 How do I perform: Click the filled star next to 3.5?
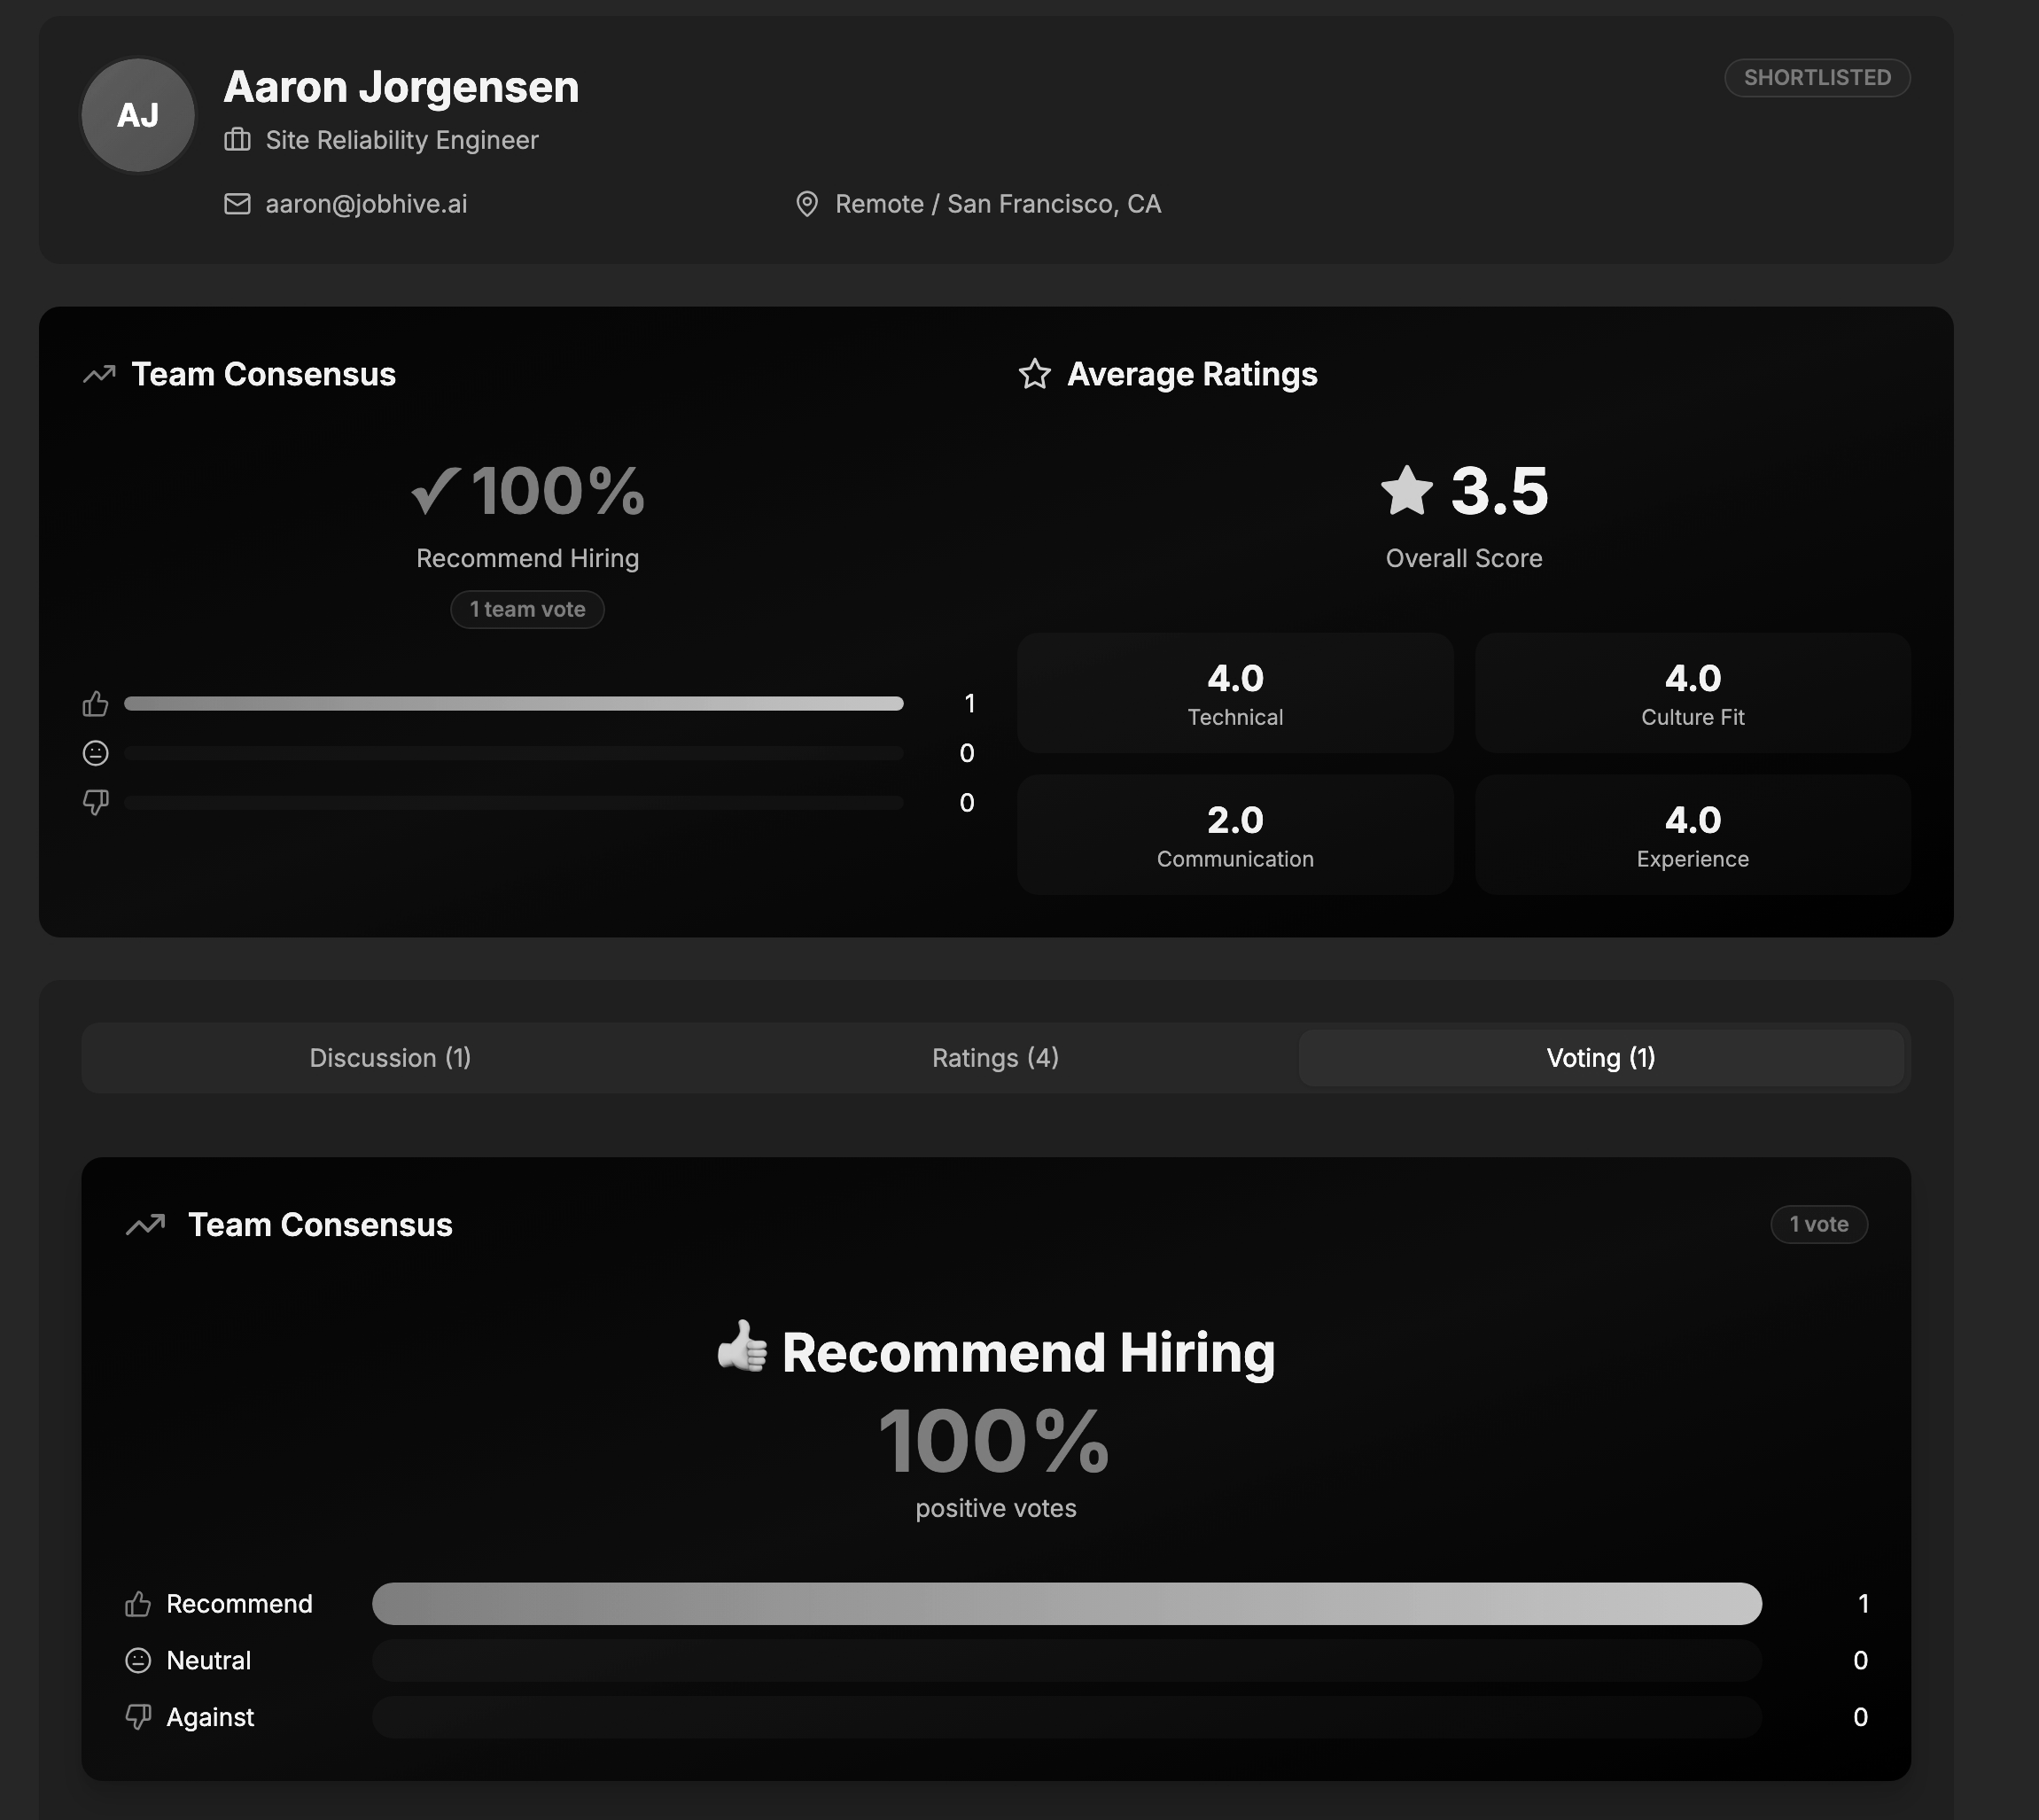pyautogui.click(x=1406, y=491)
